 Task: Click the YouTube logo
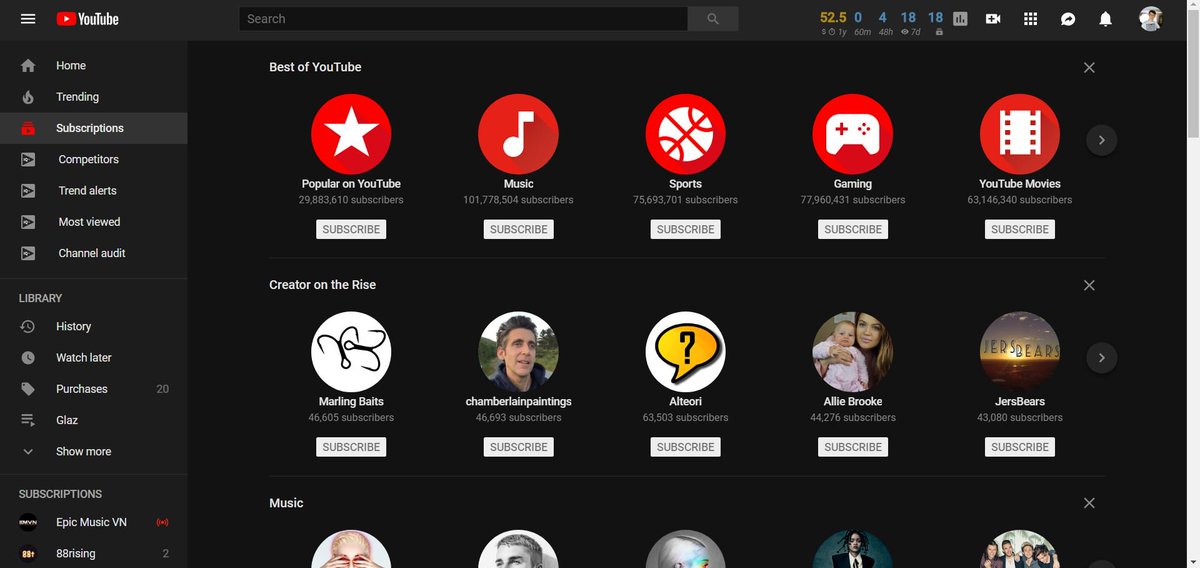pos(87,19)
